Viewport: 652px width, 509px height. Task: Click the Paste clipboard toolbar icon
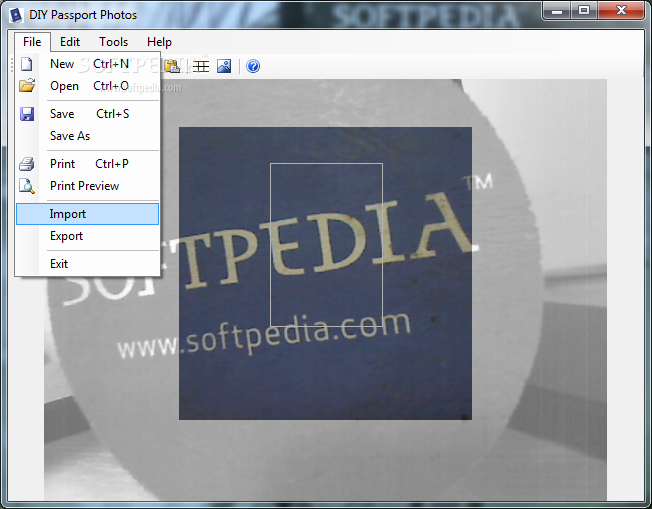(172, 66)
